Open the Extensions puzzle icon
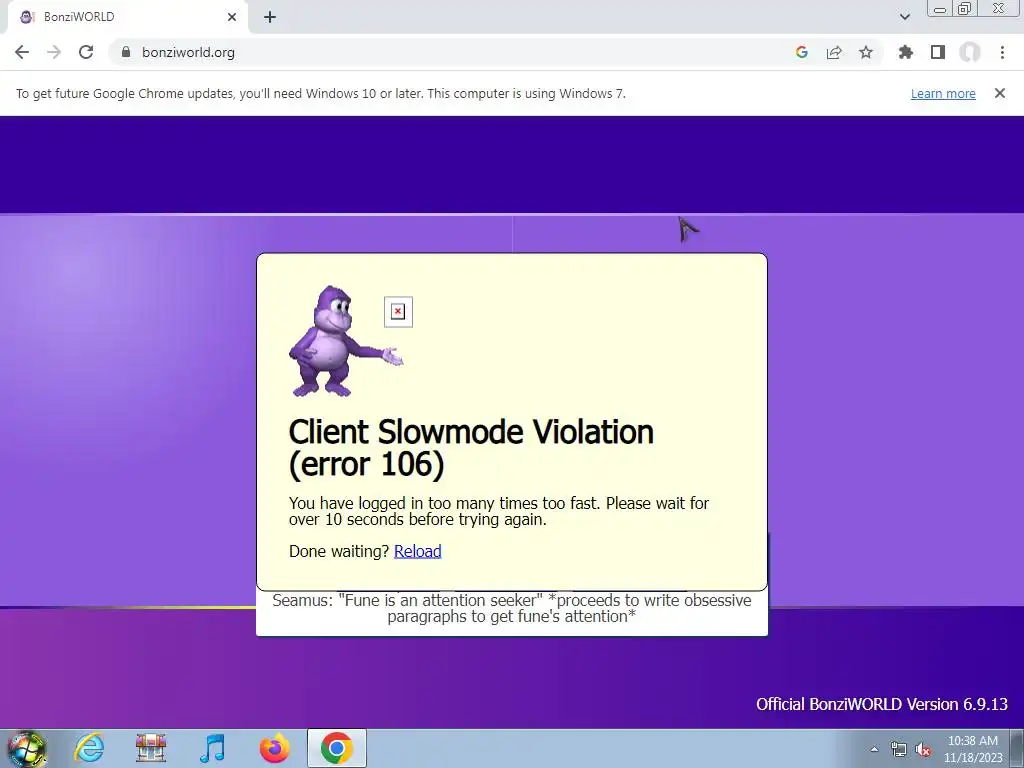1024x768 pixels. pos(906,52)
